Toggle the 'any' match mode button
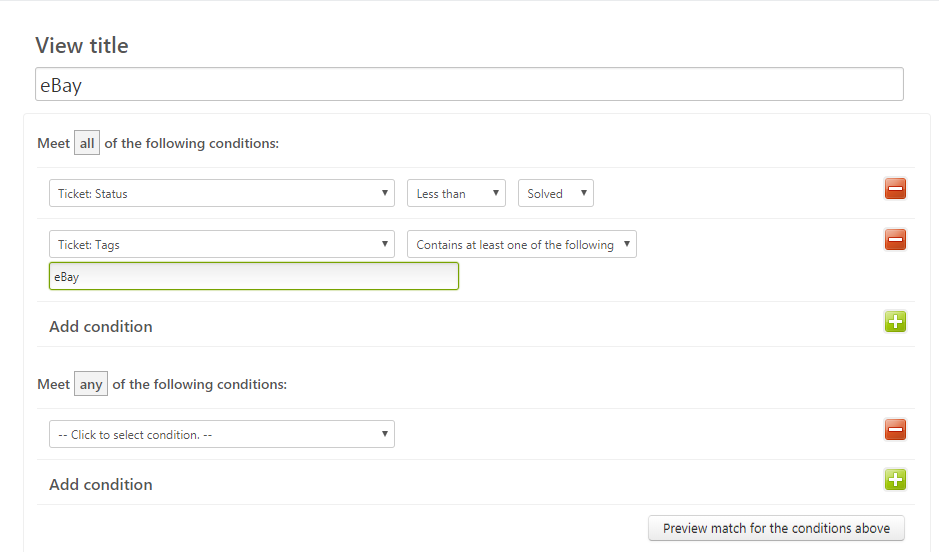Viewport: 939px width, 552px height. tap(91, 384)
